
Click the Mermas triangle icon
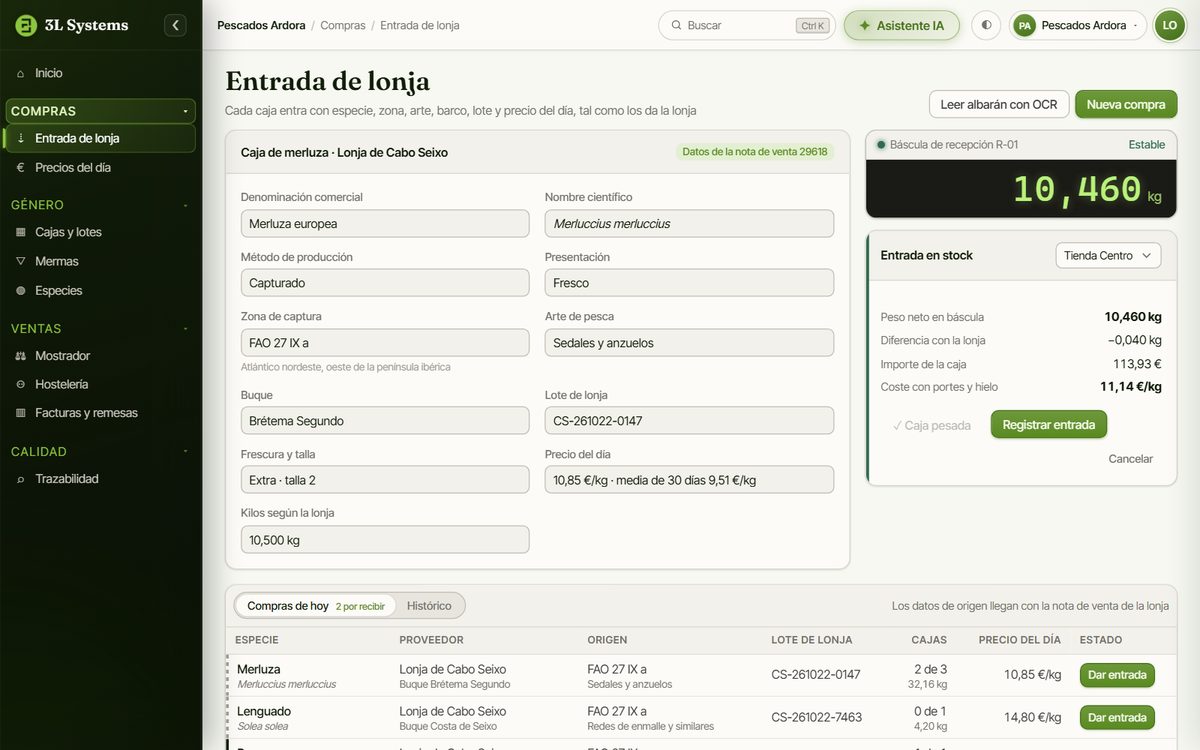[x=21, y=261]
